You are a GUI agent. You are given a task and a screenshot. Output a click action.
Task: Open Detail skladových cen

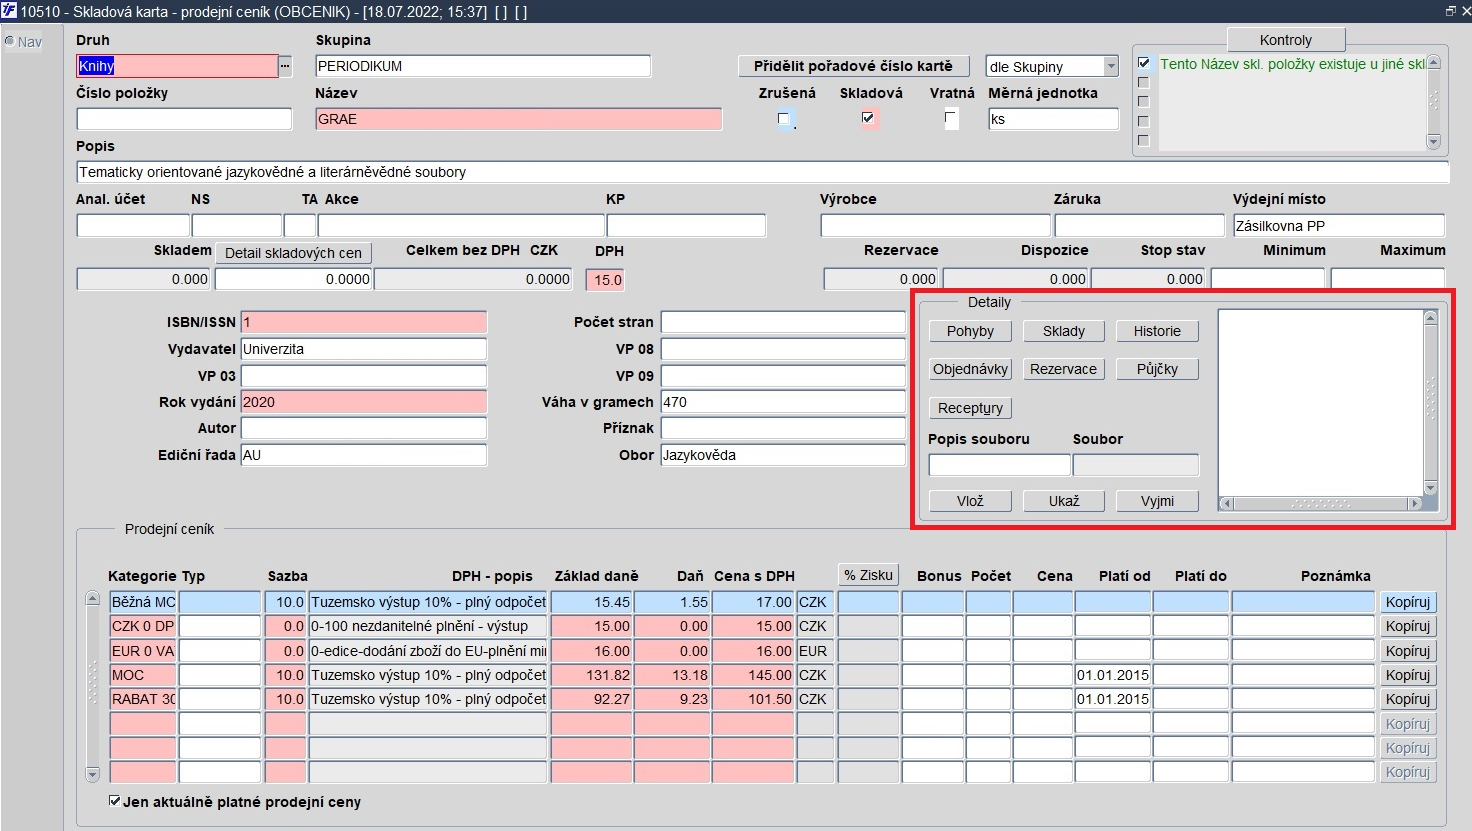click(293, 253)
